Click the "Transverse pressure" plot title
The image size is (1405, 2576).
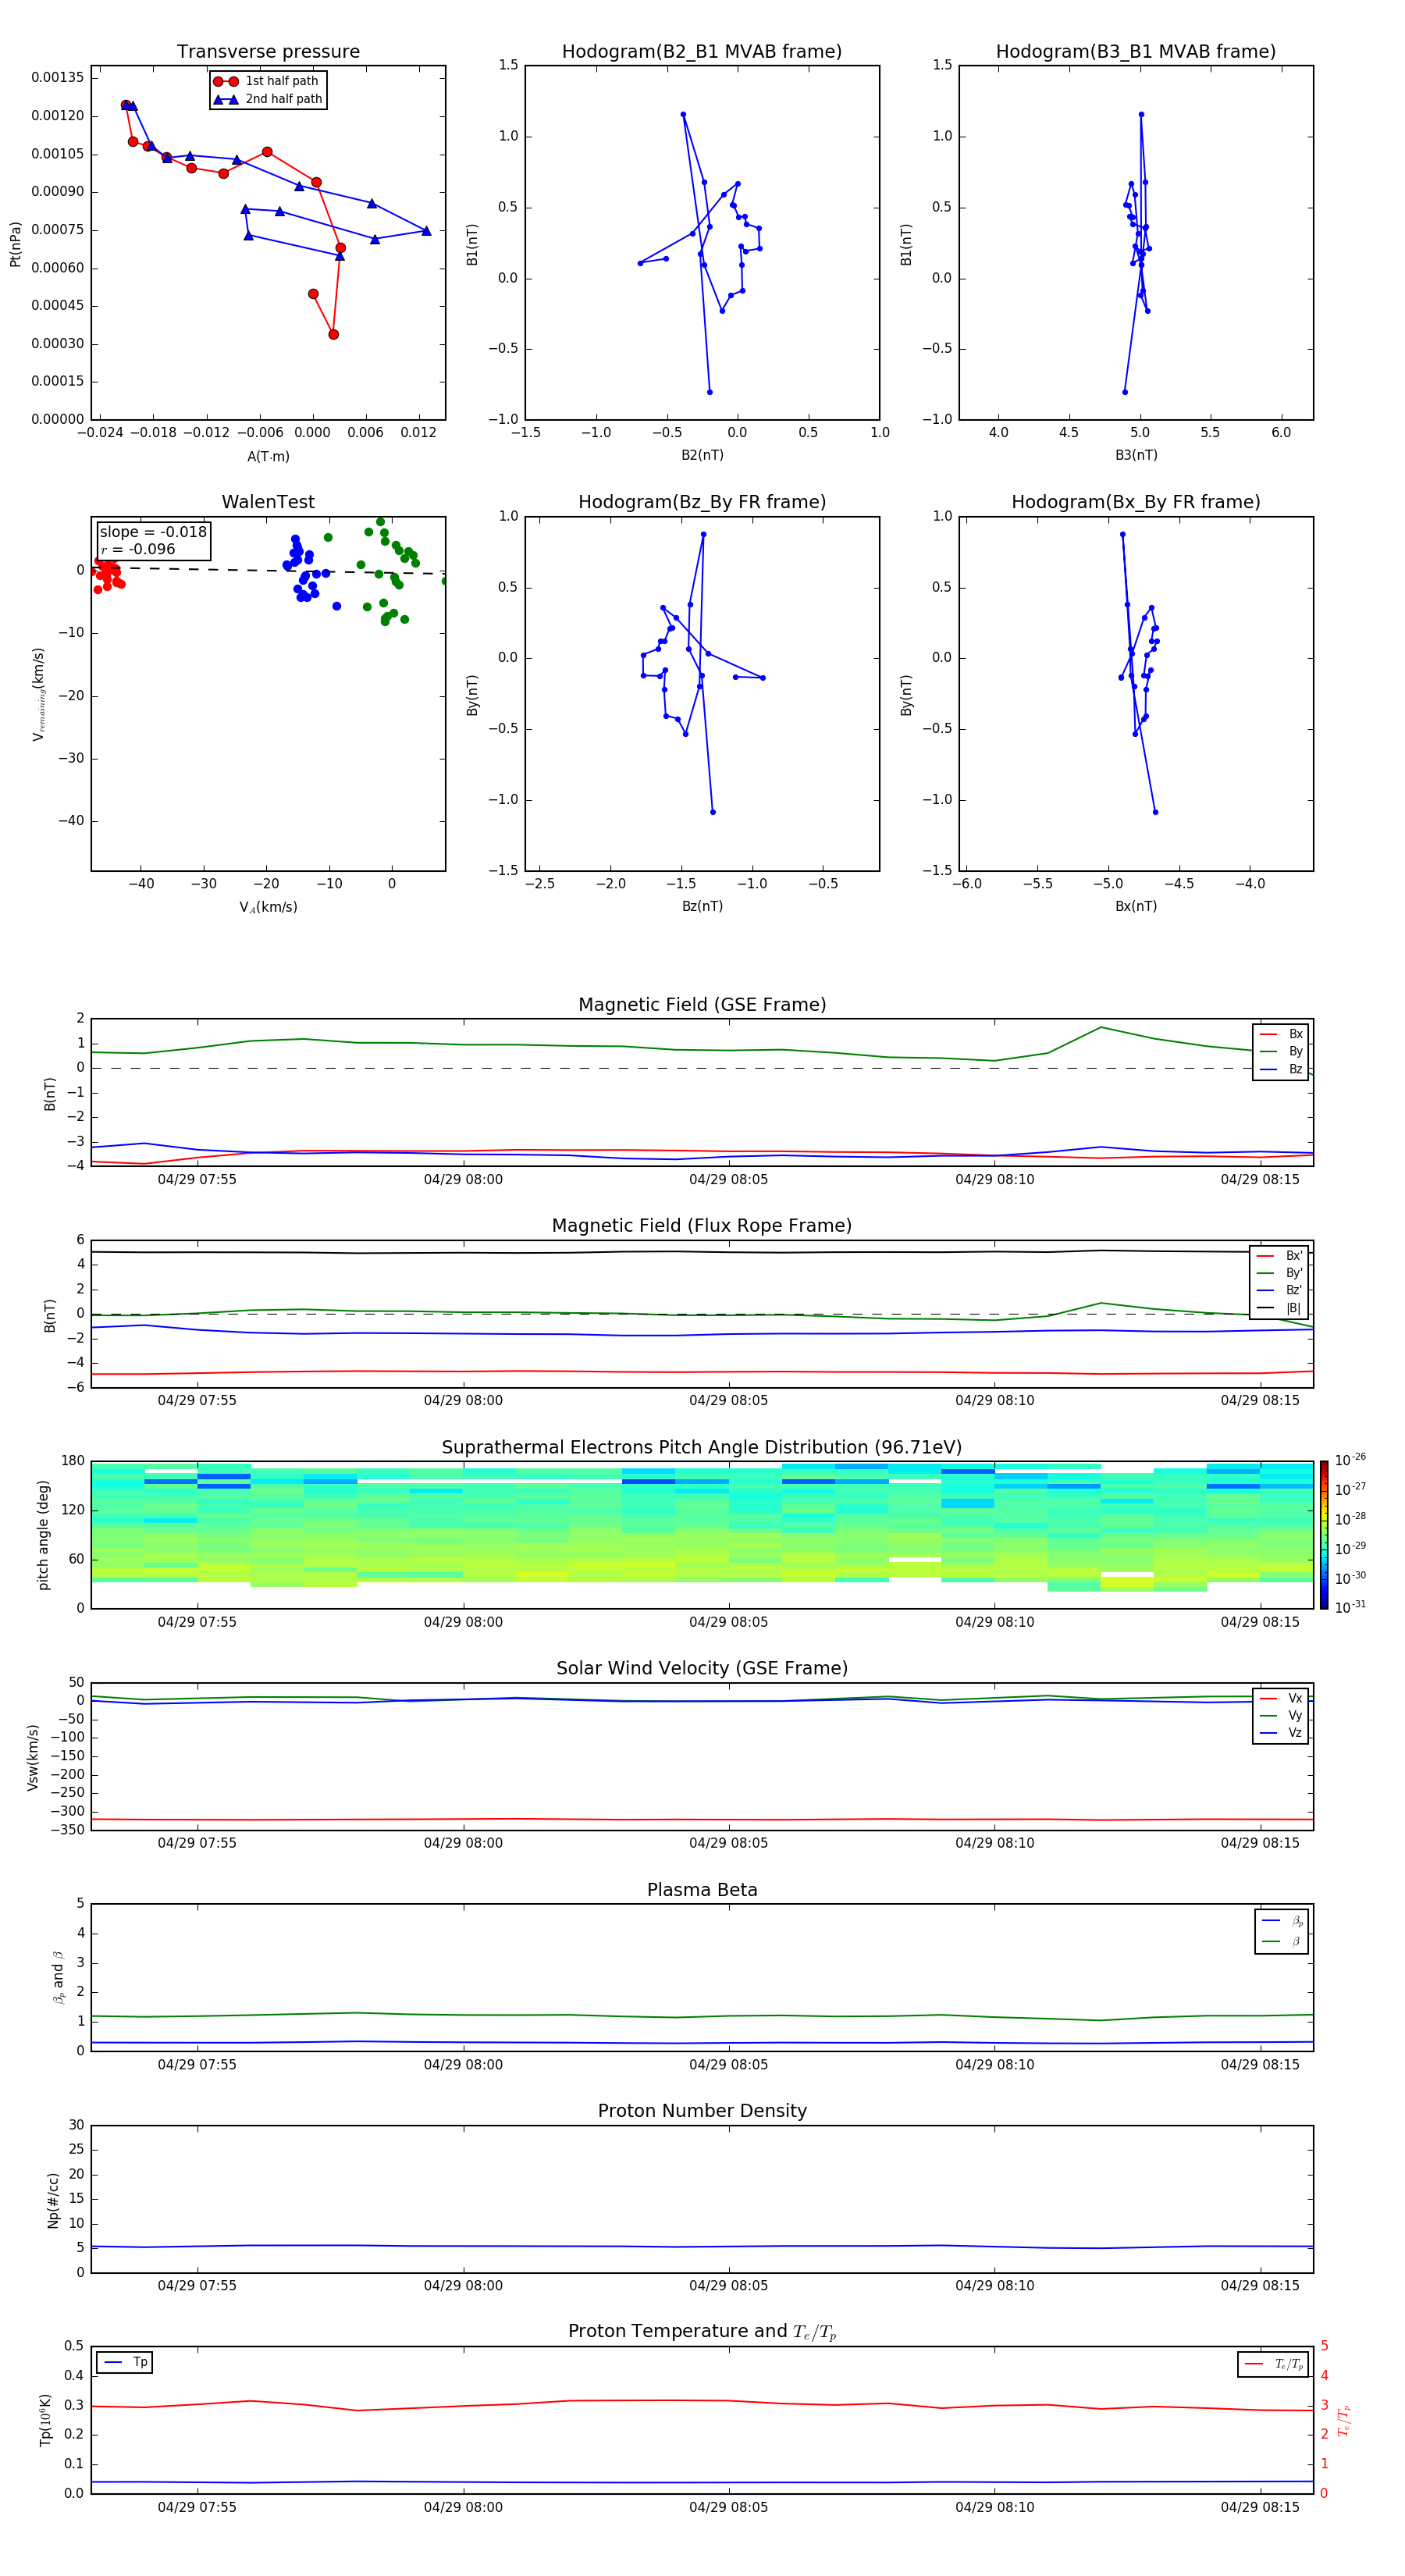tap(268, 51)
